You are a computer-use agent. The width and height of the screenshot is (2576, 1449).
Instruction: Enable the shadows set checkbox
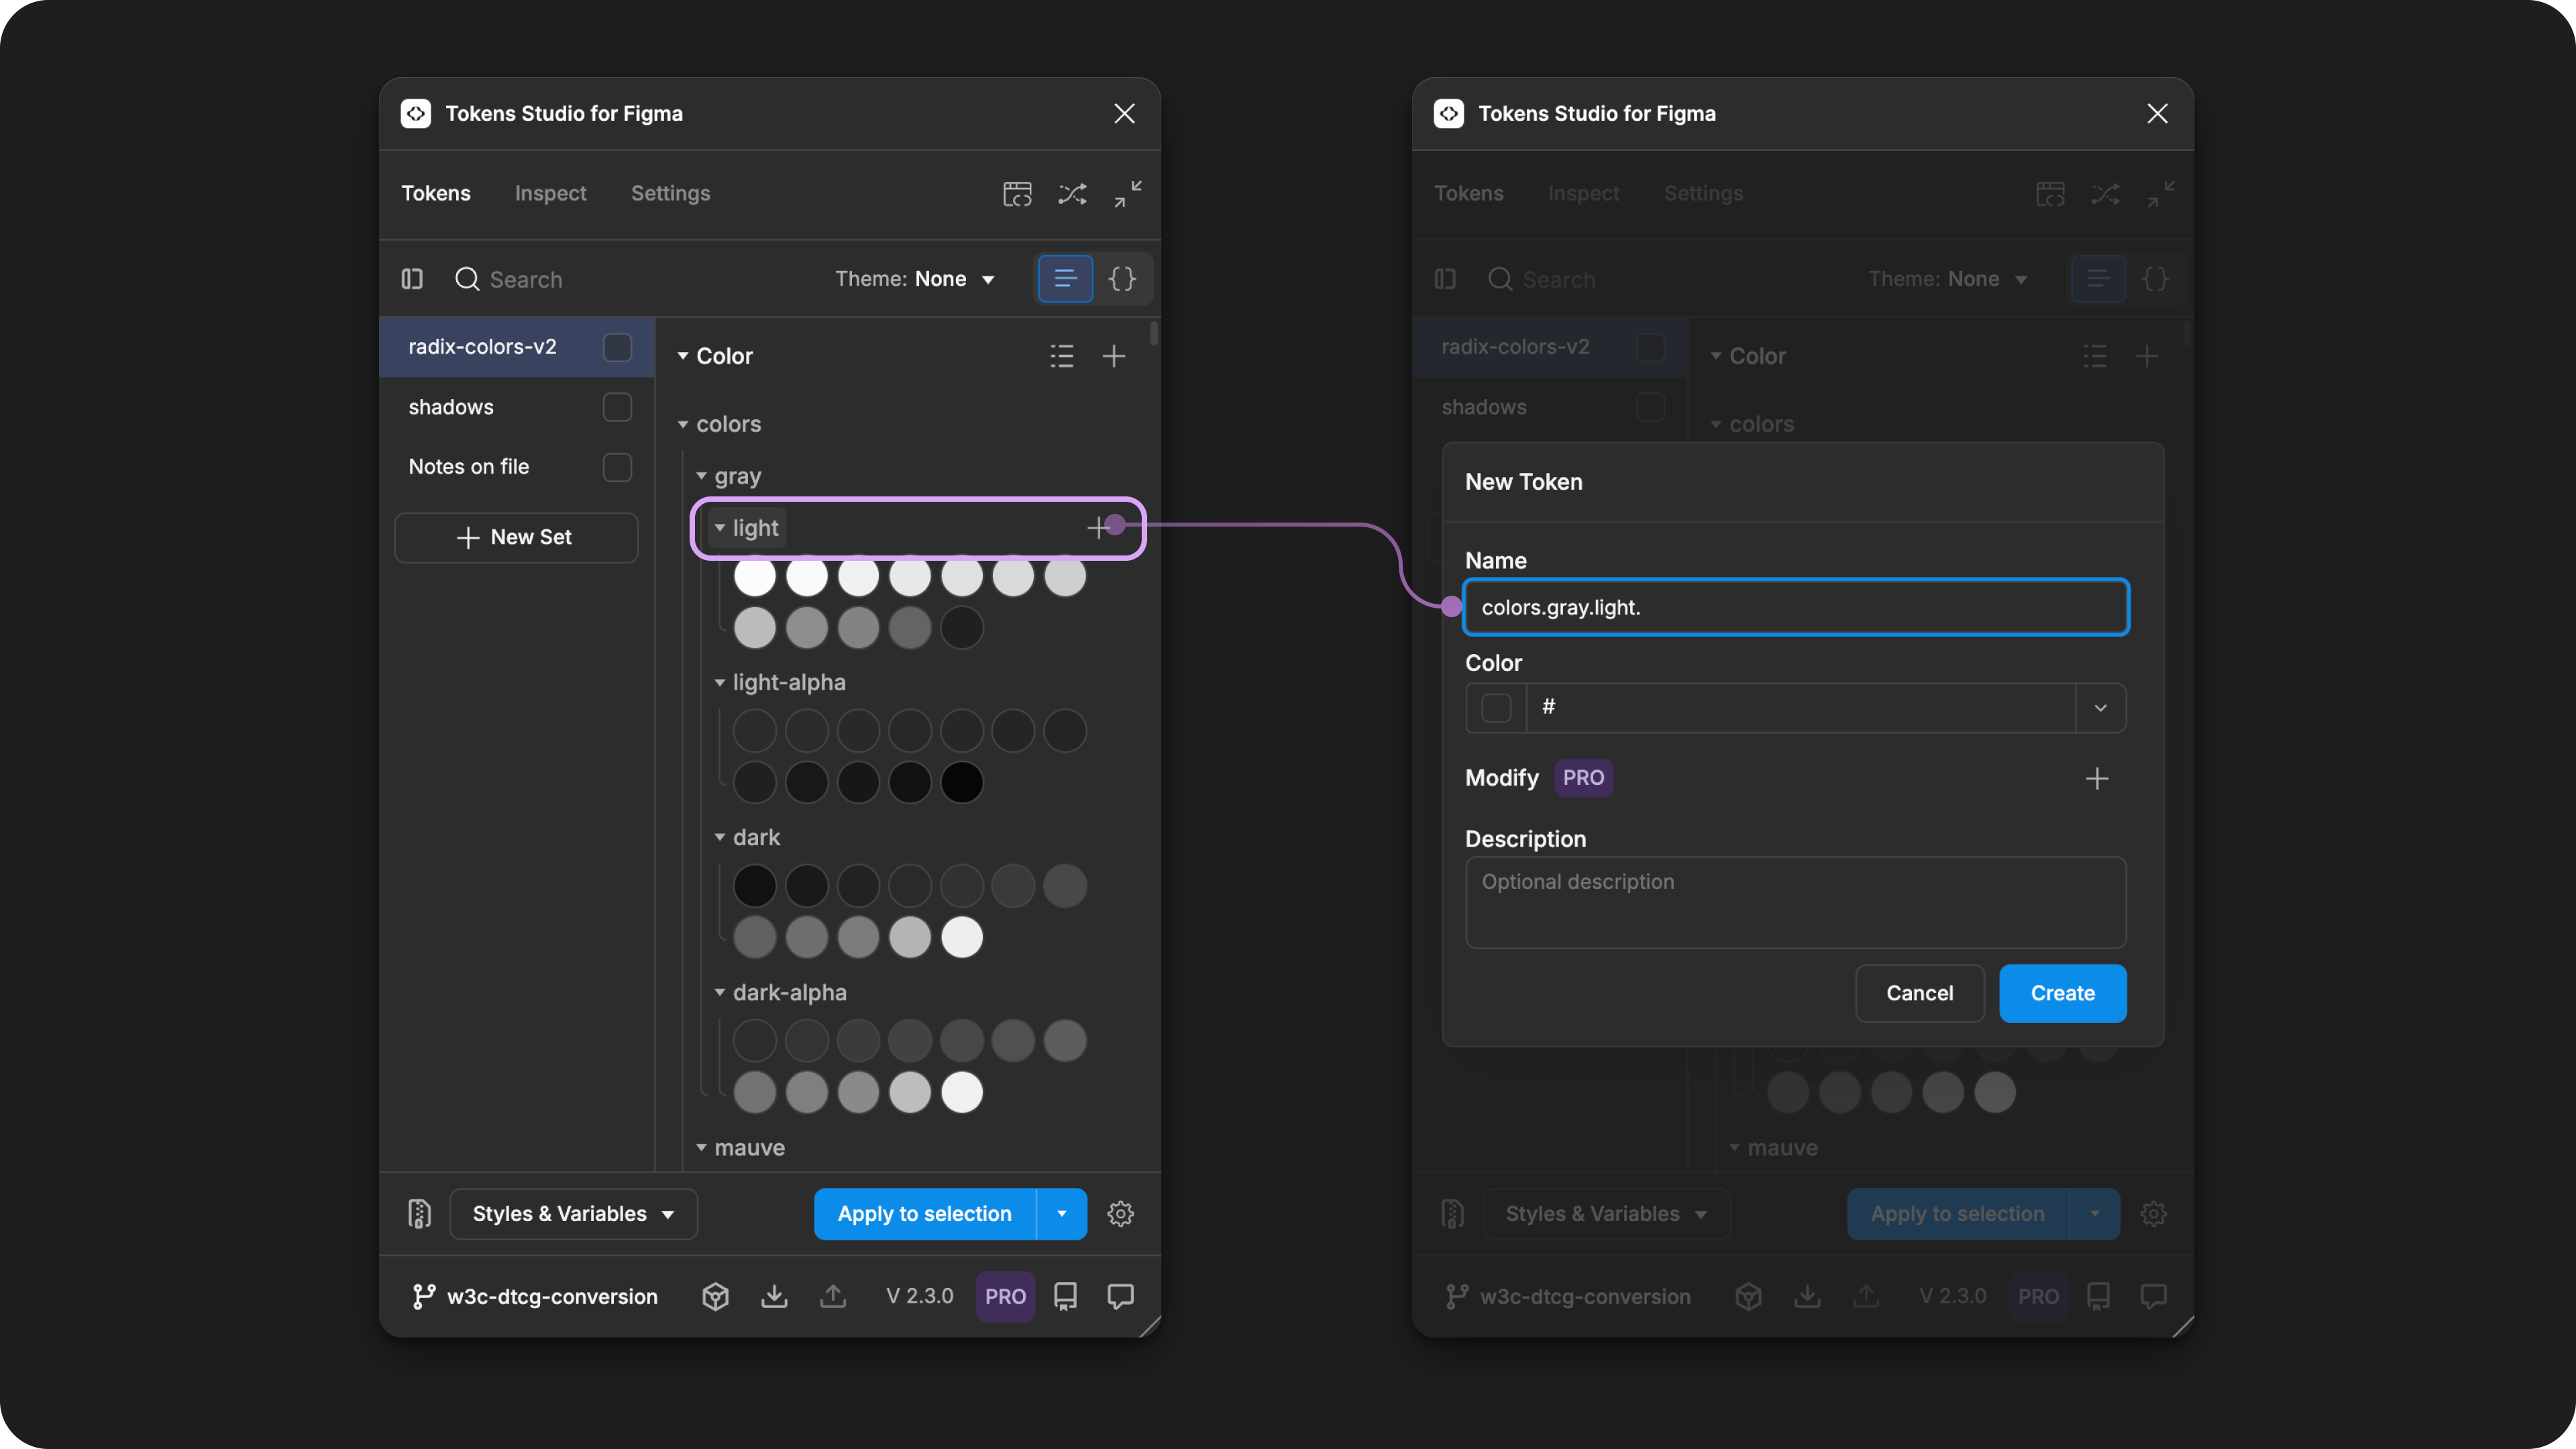tap(617, 407)
